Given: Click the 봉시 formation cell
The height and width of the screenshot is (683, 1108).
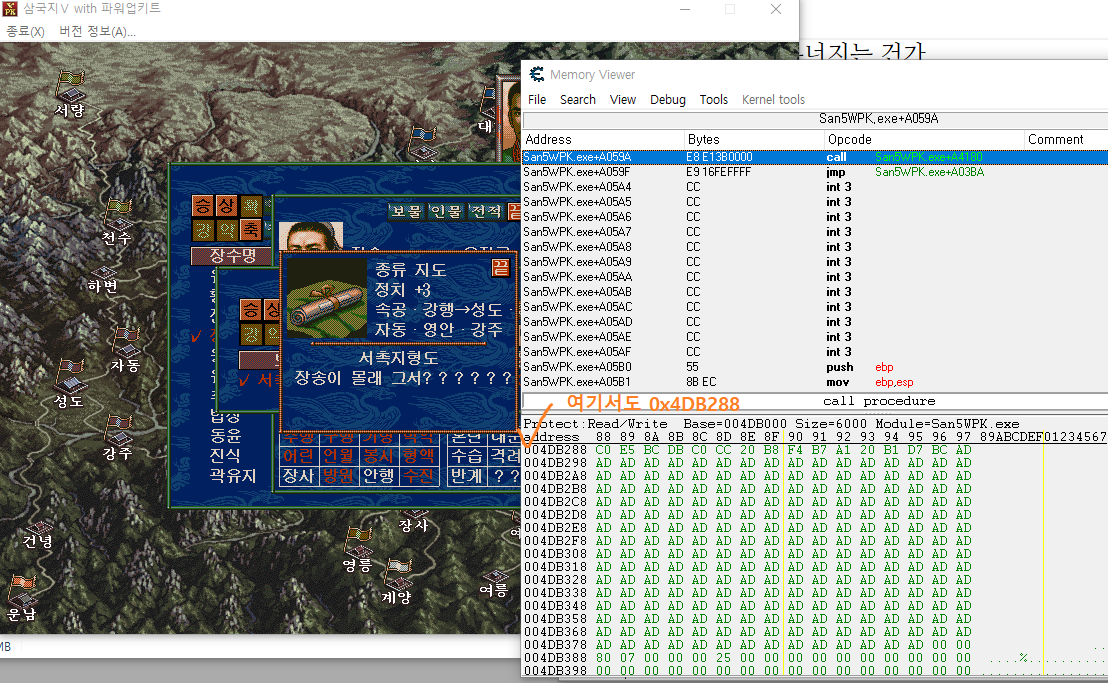Looking at the screenshot, I should point(379,456).
